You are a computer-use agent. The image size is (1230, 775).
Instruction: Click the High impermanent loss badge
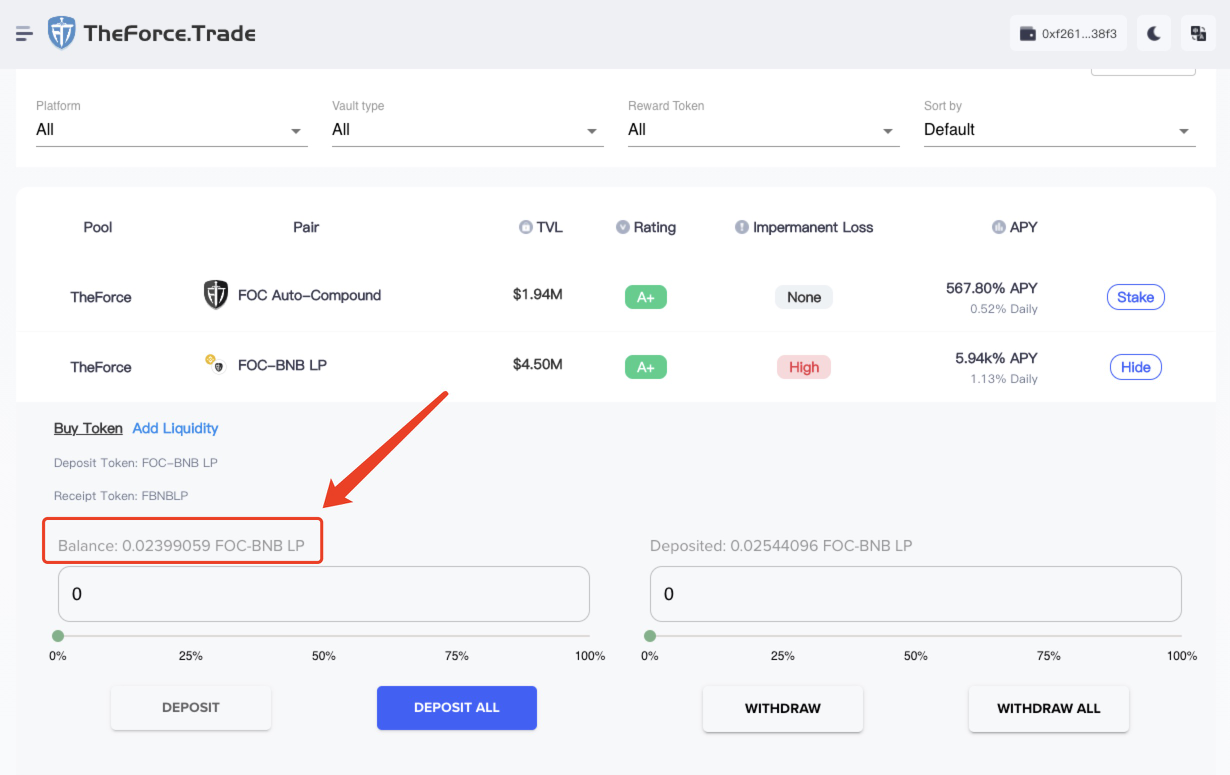pos(804,367)
